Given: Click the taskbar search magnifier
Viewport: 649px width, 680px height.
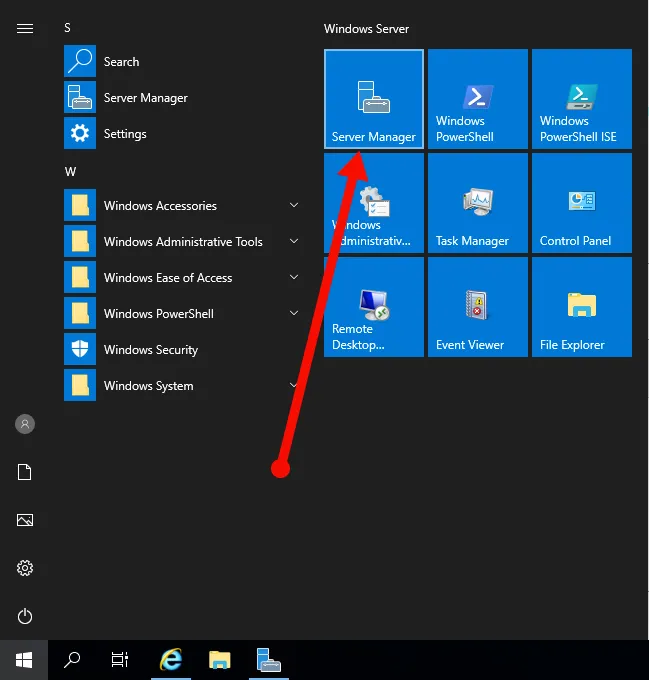Looking at the screenshot, I should coord(72,660).
